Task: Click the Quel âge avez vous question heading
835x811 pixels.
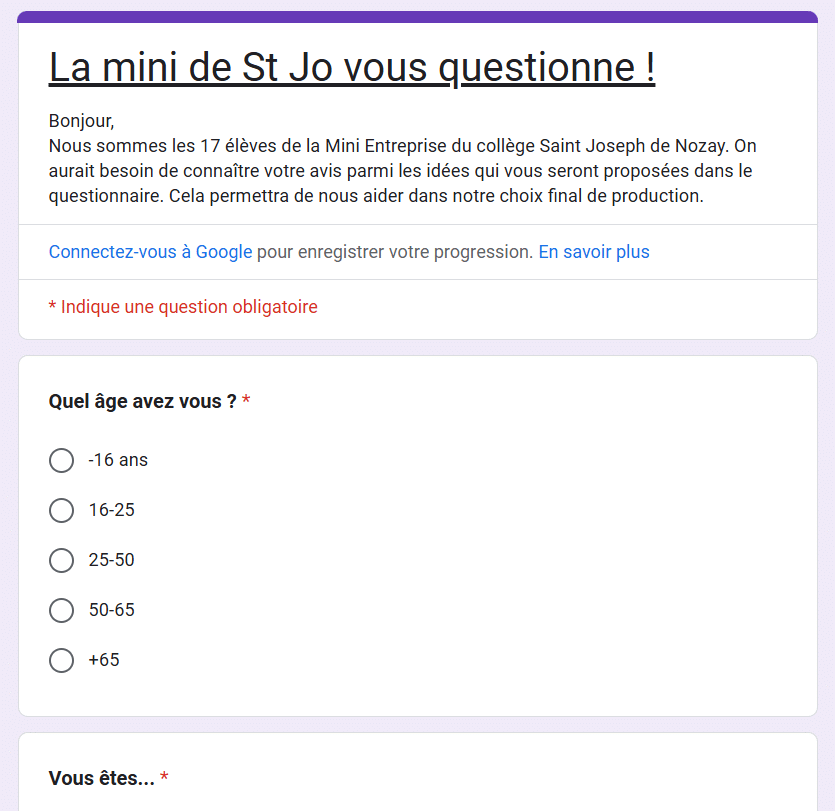Action: pos(142,401)
